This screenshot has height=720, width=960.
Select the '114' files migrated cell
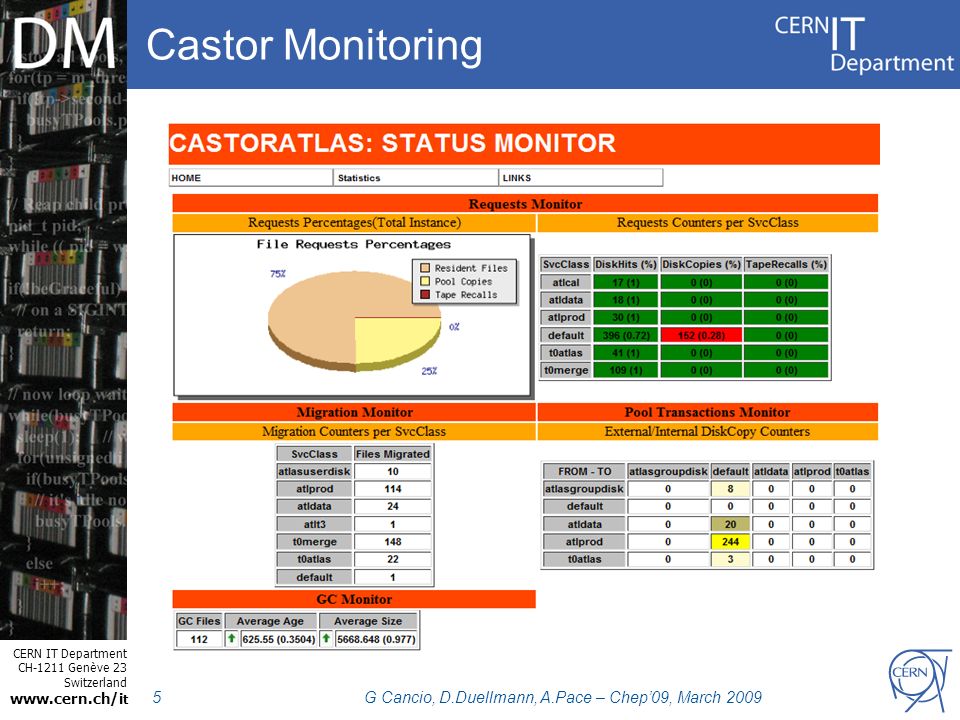(392, 489)
